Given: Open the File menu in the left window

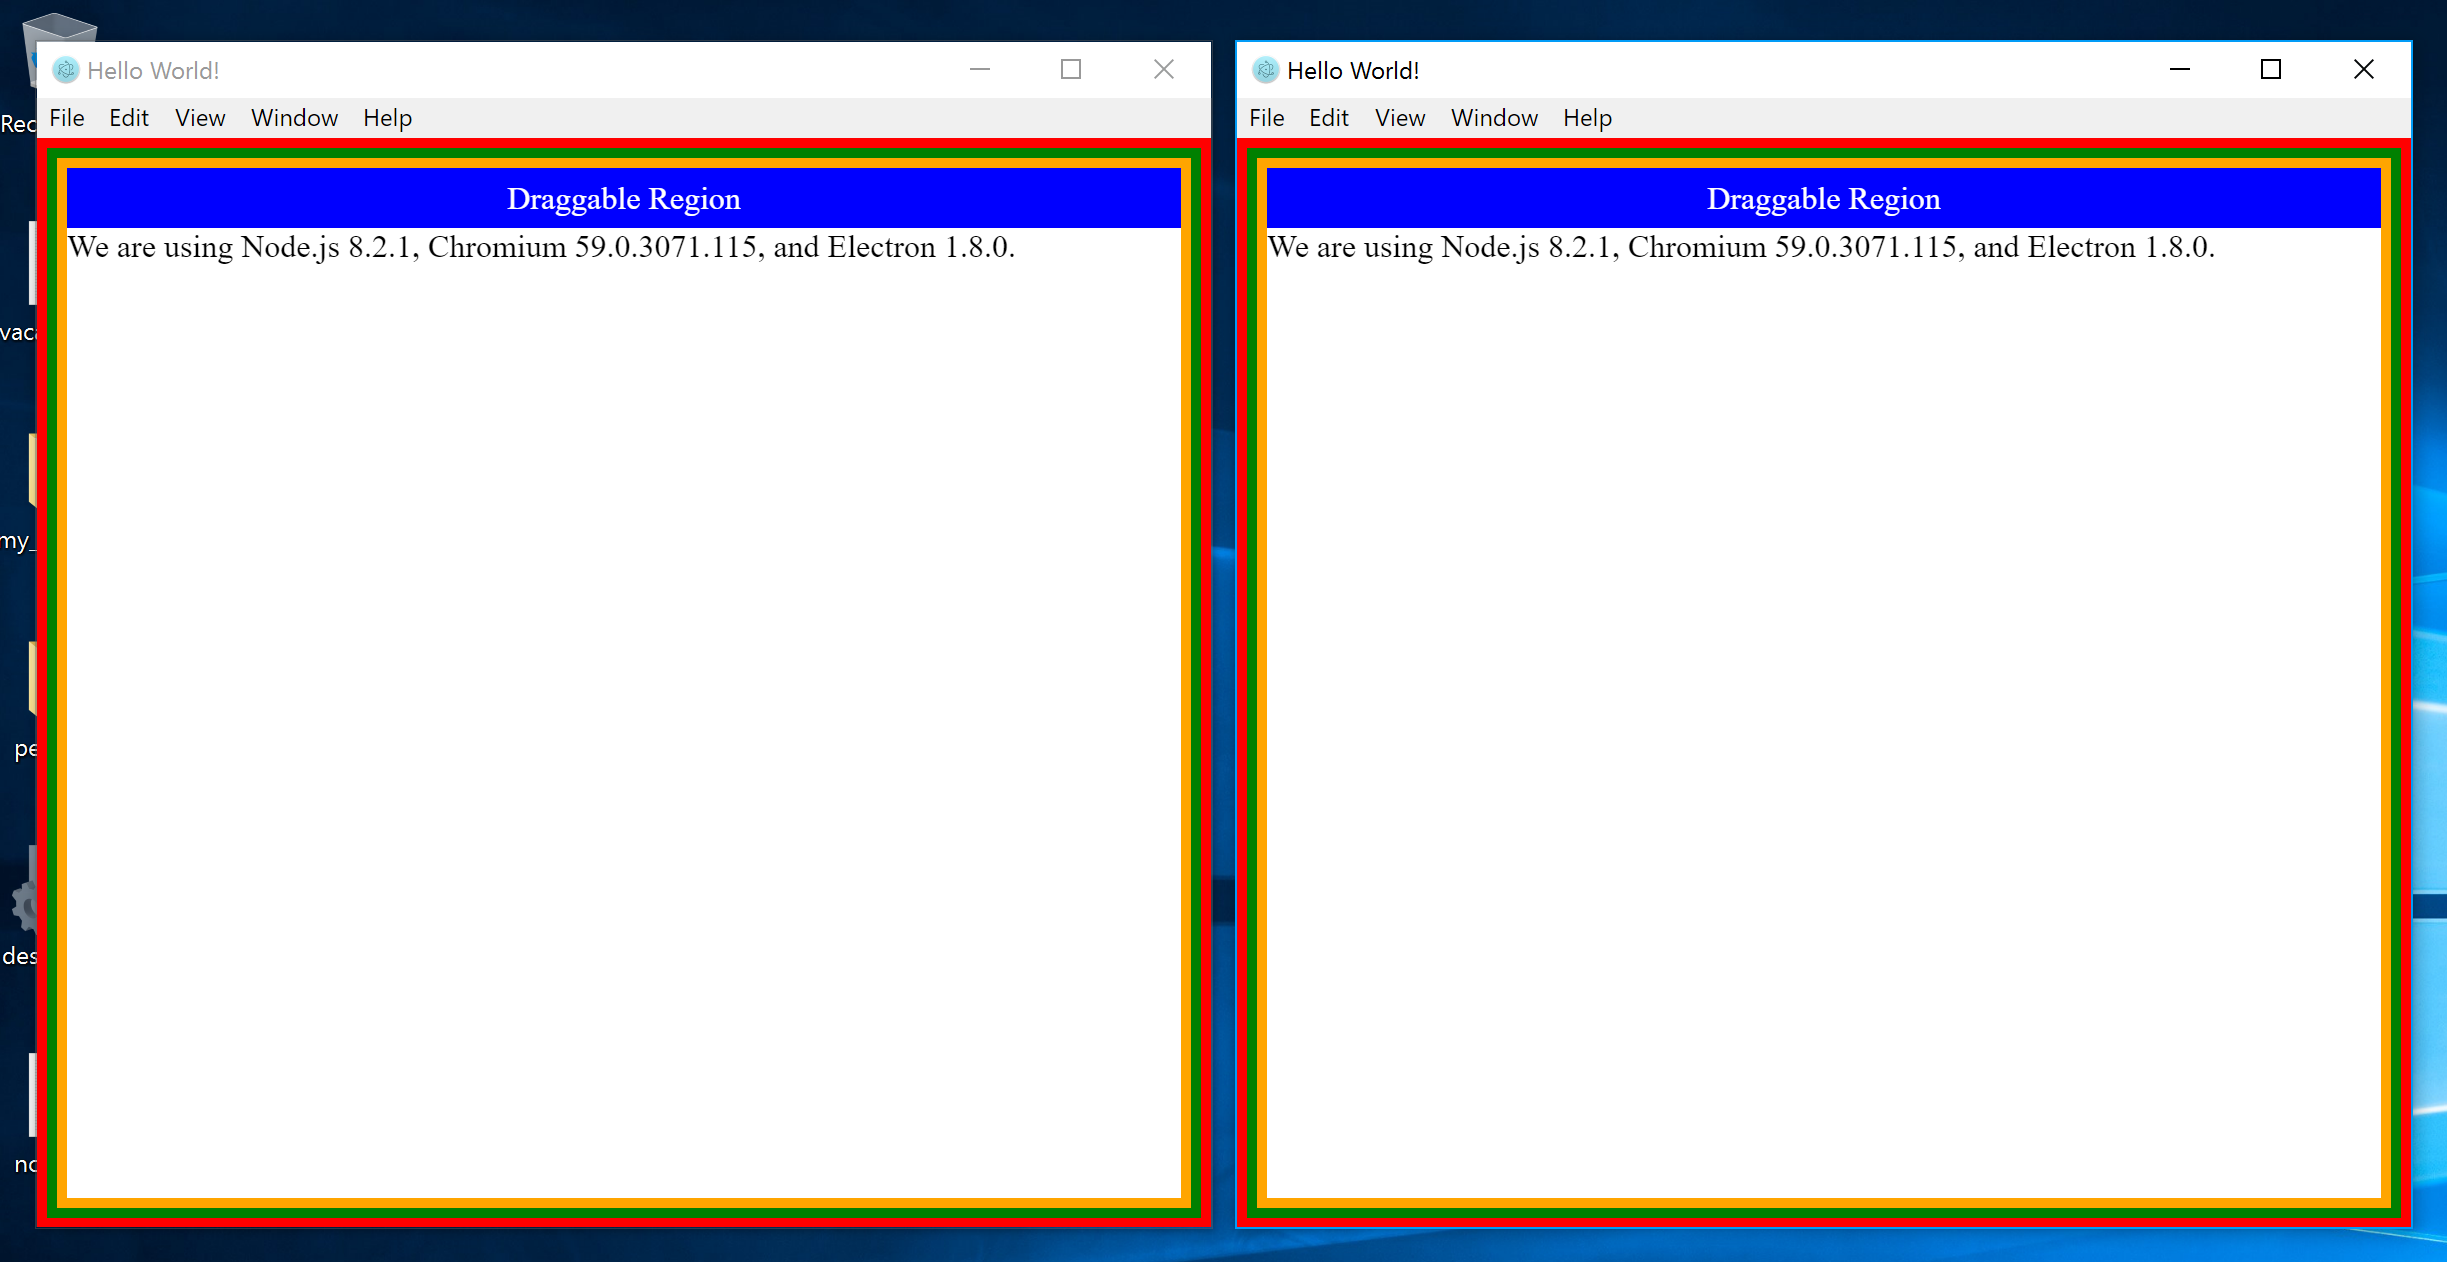Looking at the screenshot, I should click(66, 117).
